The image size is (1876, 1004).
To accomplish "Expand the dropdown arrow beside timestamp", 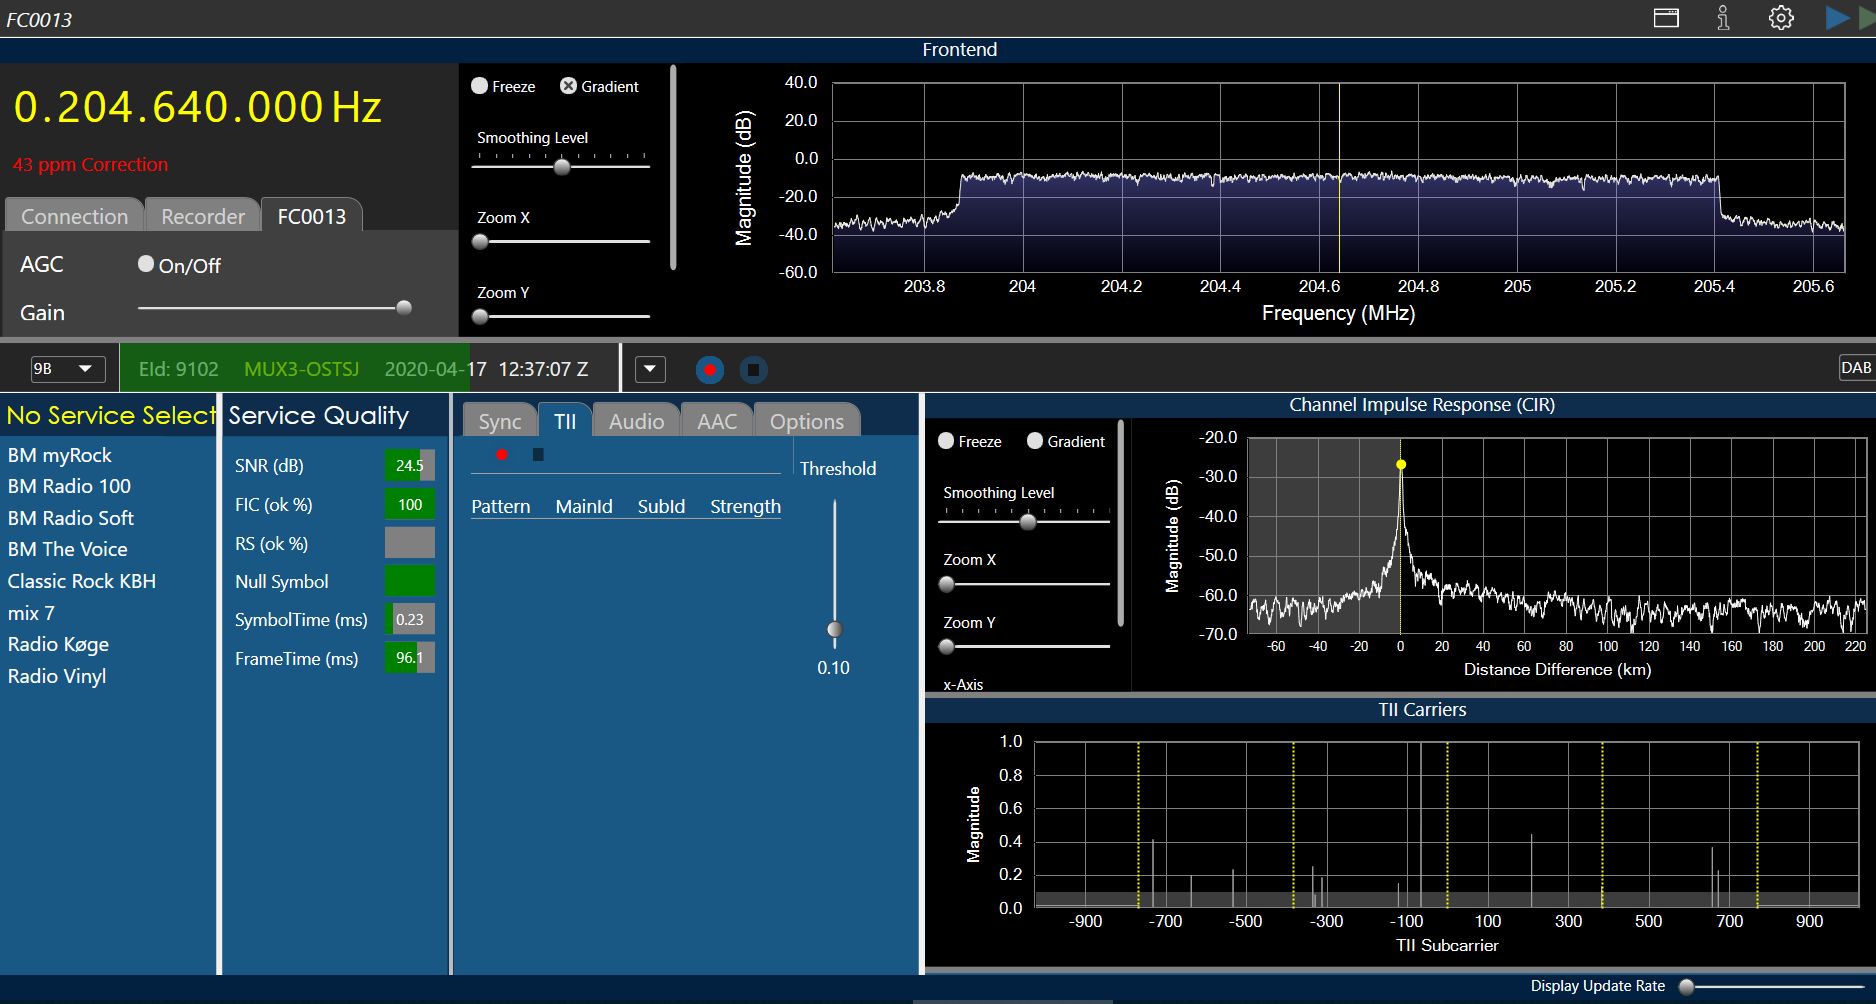I will tap(650, 369).
